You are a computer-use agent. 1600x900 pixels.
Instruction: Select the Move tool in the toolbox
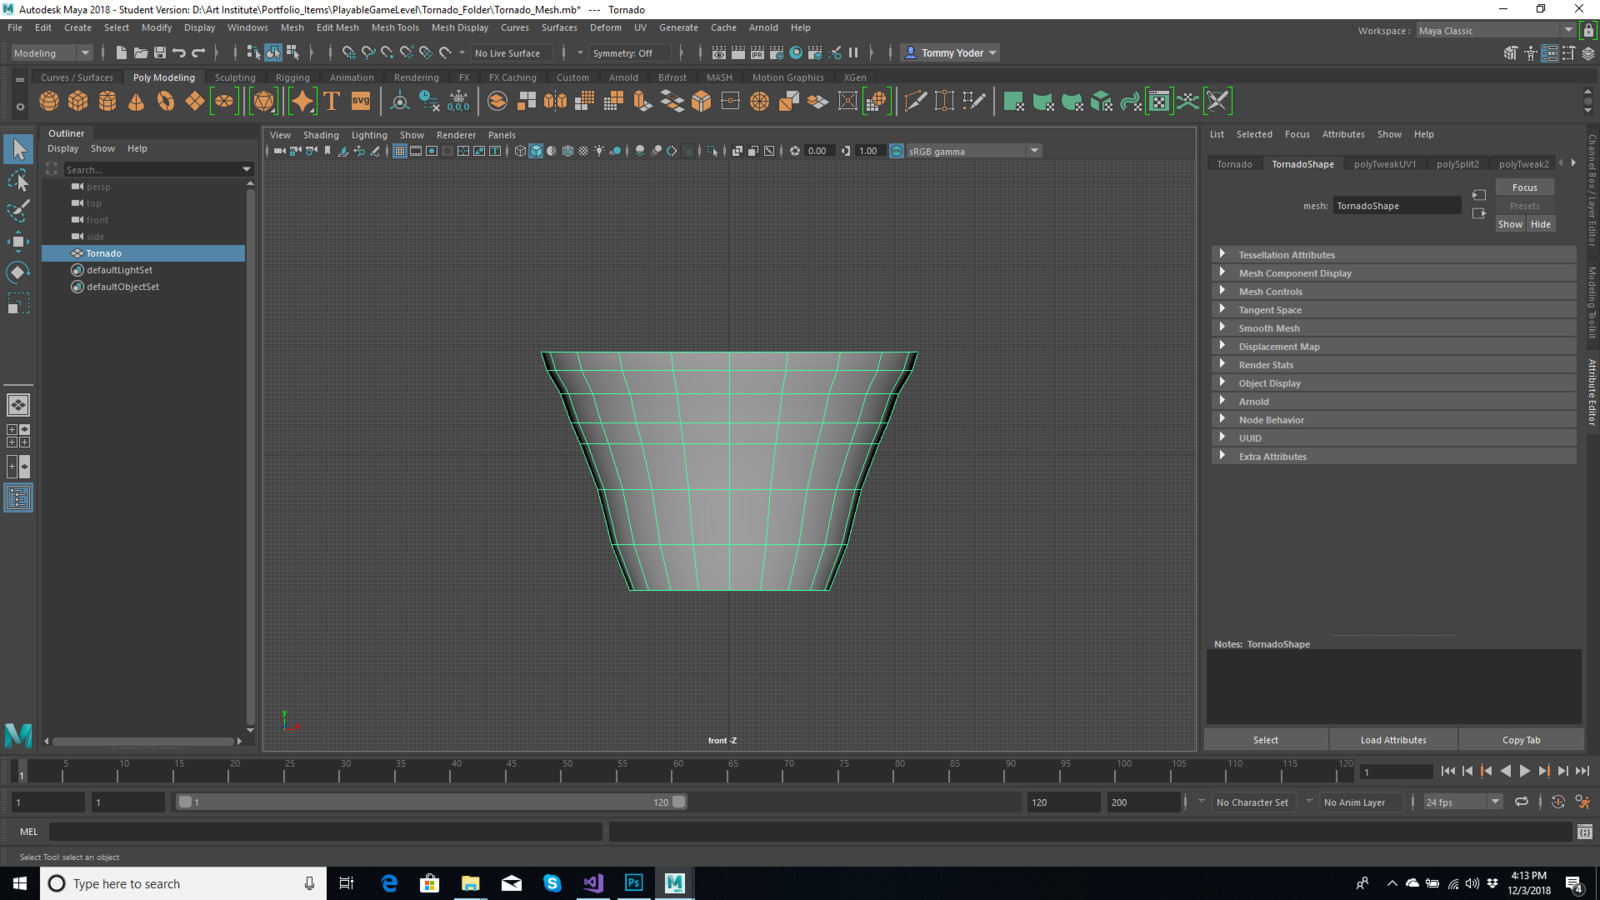[18, 241]
